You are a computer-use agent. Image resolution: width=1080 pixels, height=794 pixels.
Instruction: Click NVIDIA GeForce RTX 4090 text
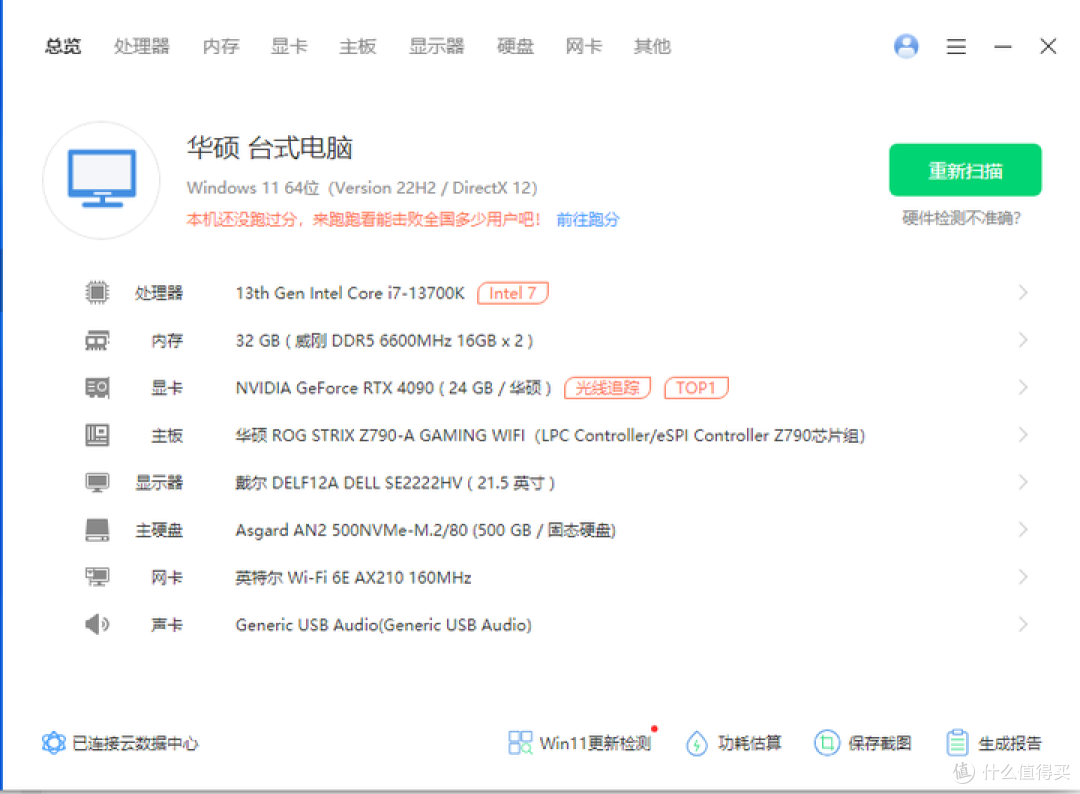click(394, 388)
